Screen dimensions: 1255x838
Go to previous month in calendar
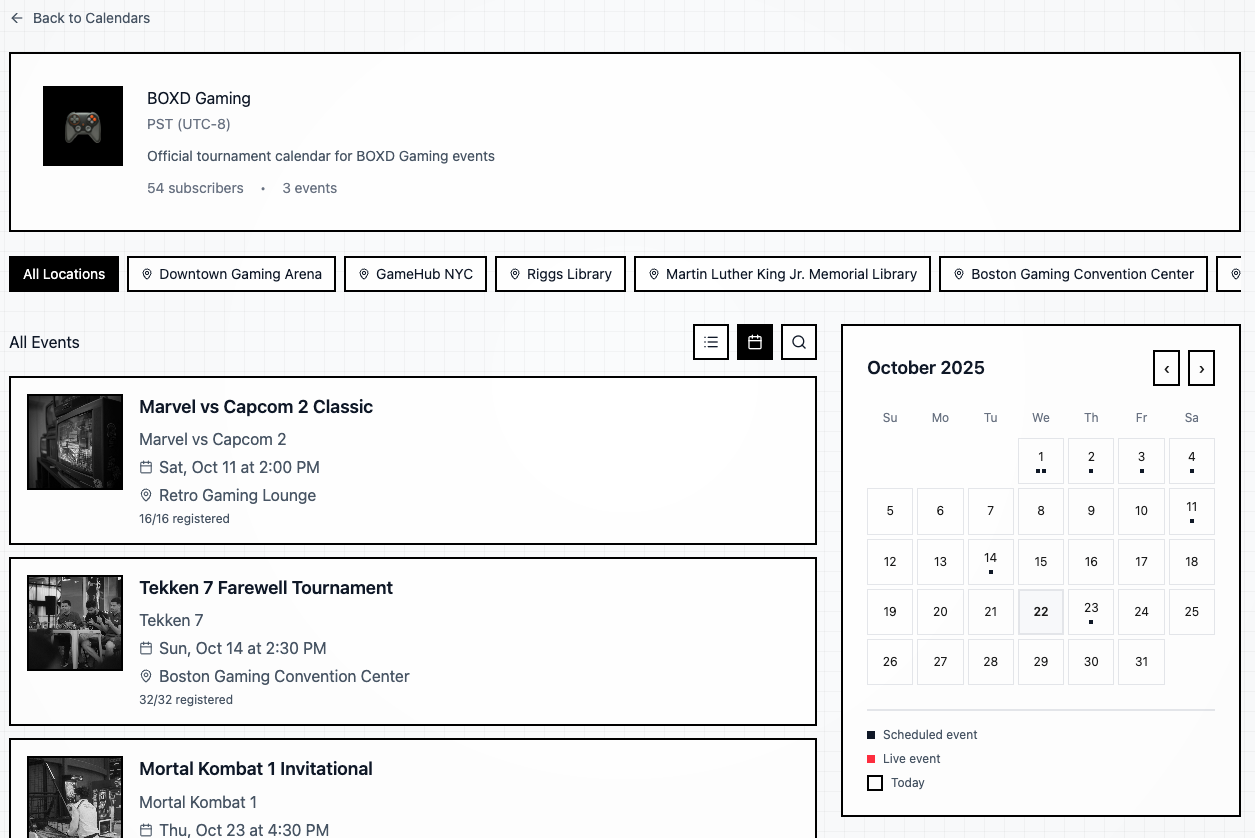[1166, 368]
